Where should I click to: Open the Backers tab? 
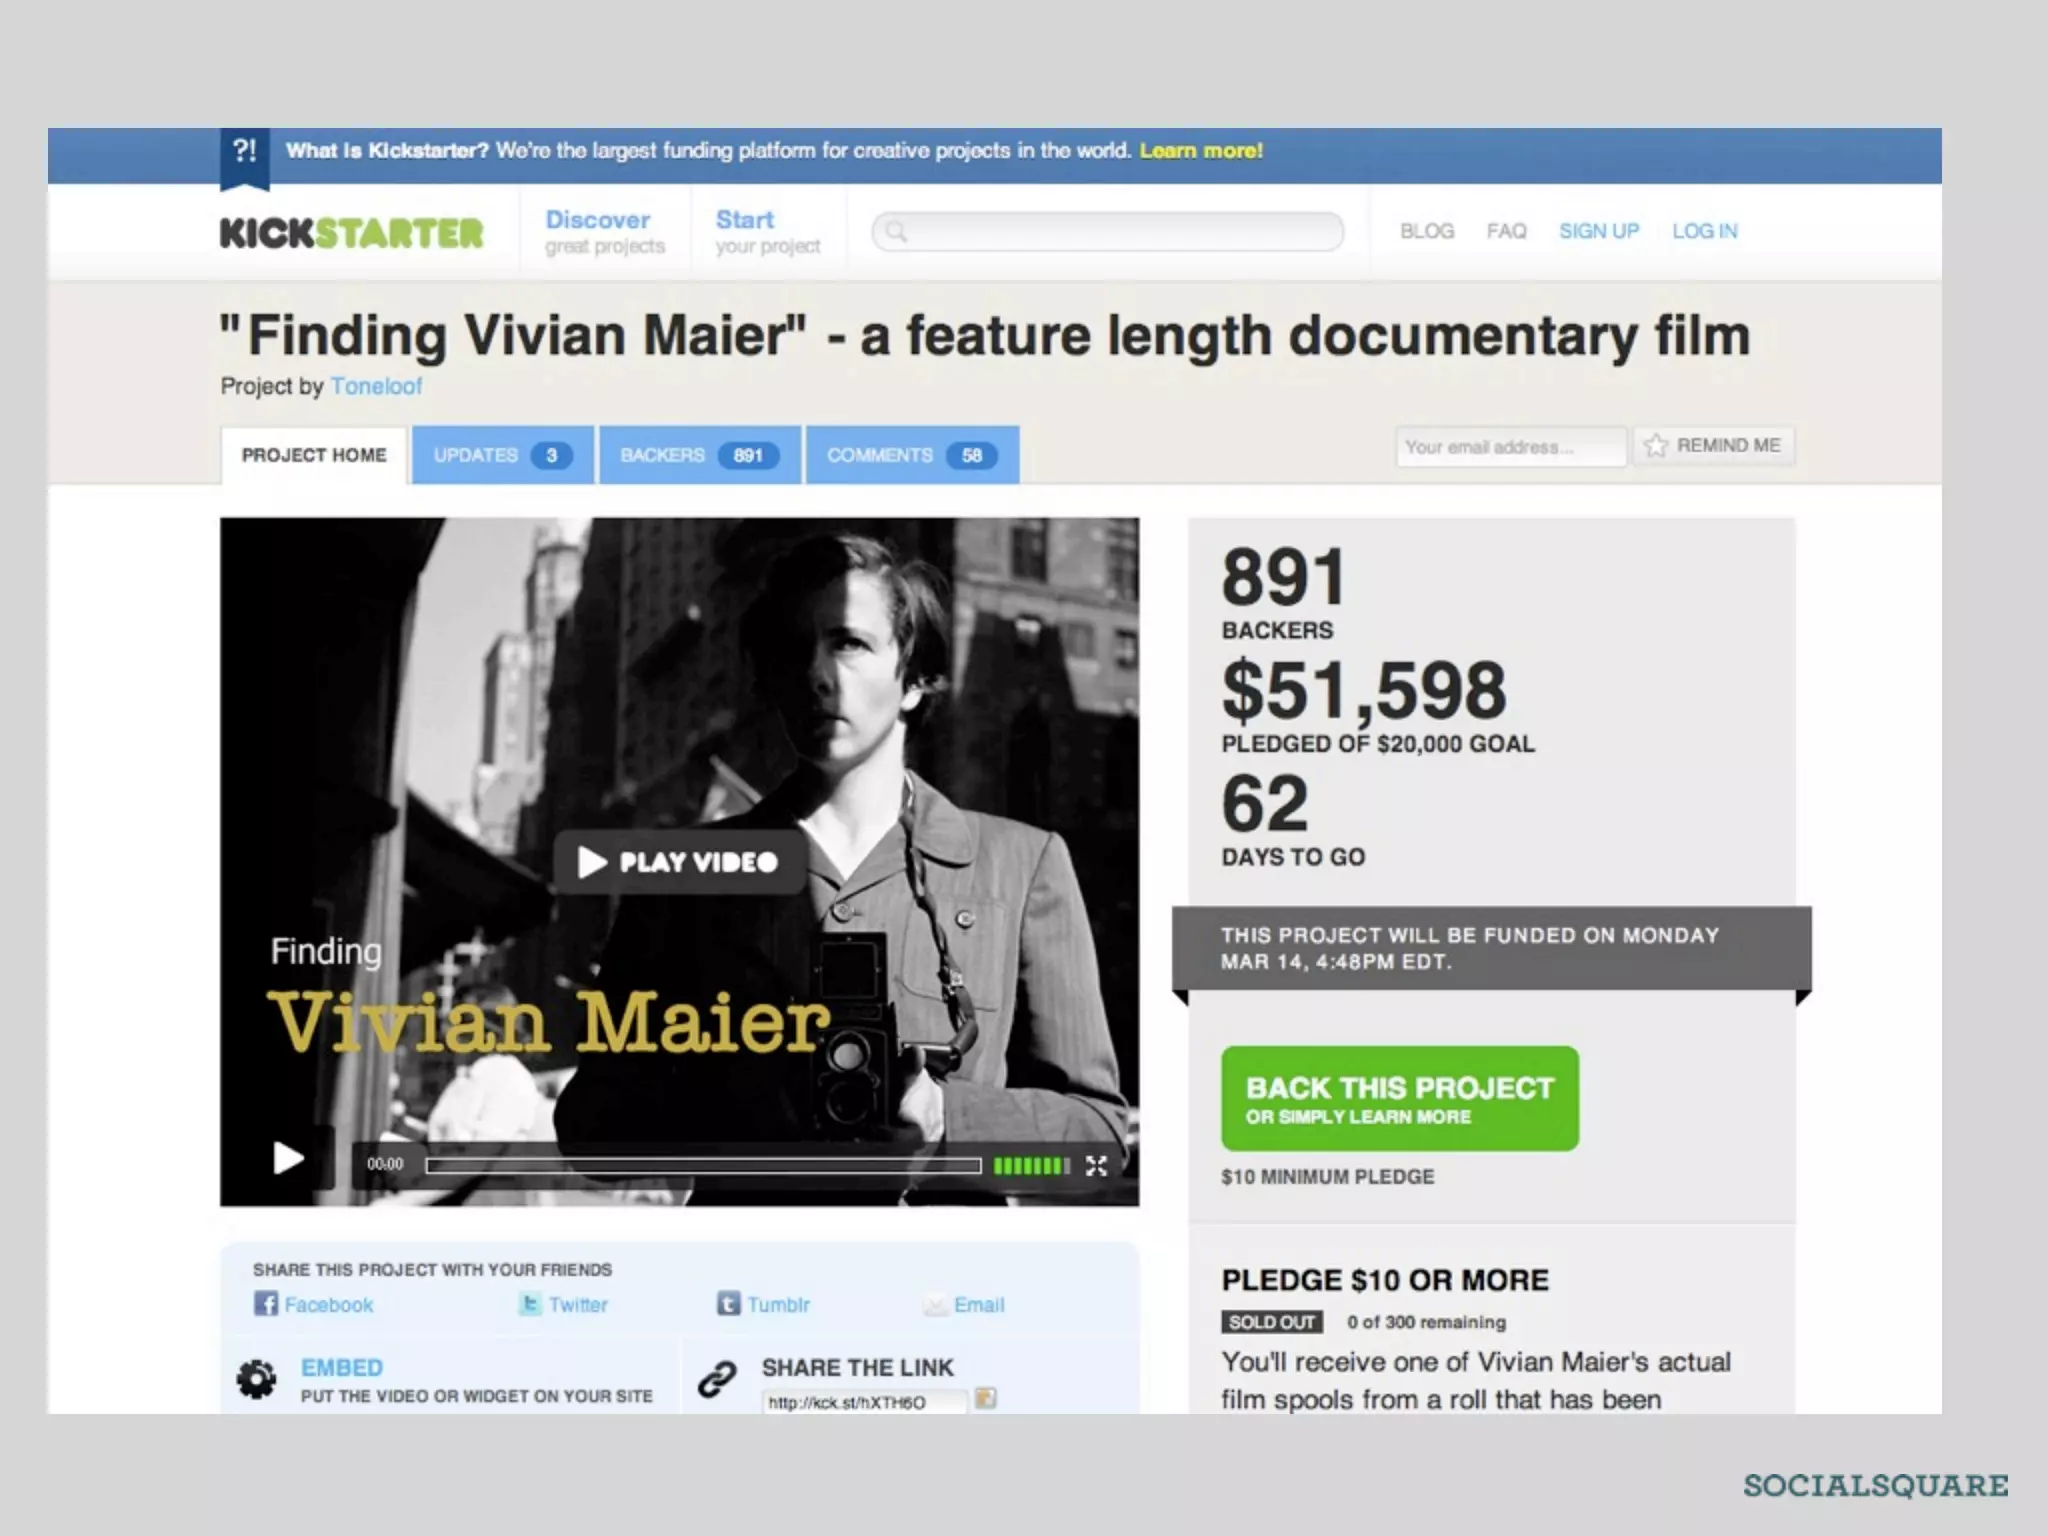click(x=700, y=455)
